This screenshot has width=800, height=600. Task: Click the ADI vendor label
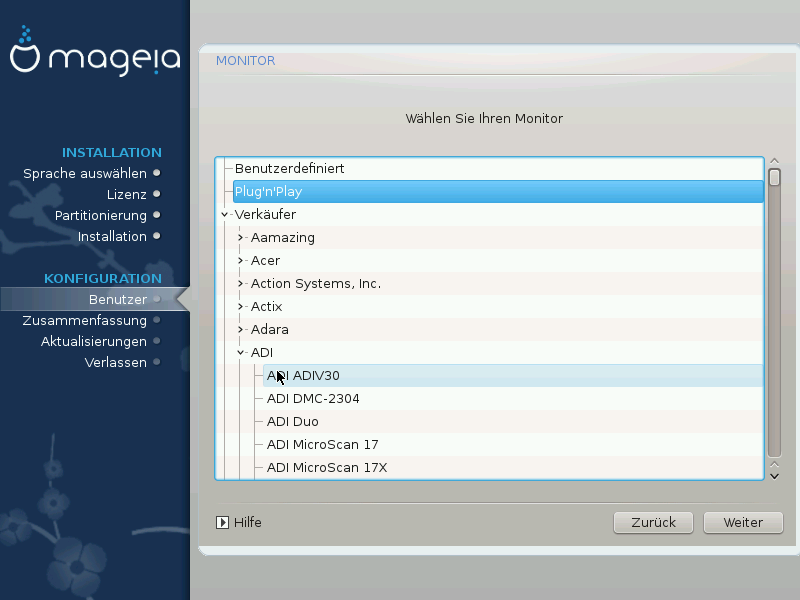pos(262,353)
